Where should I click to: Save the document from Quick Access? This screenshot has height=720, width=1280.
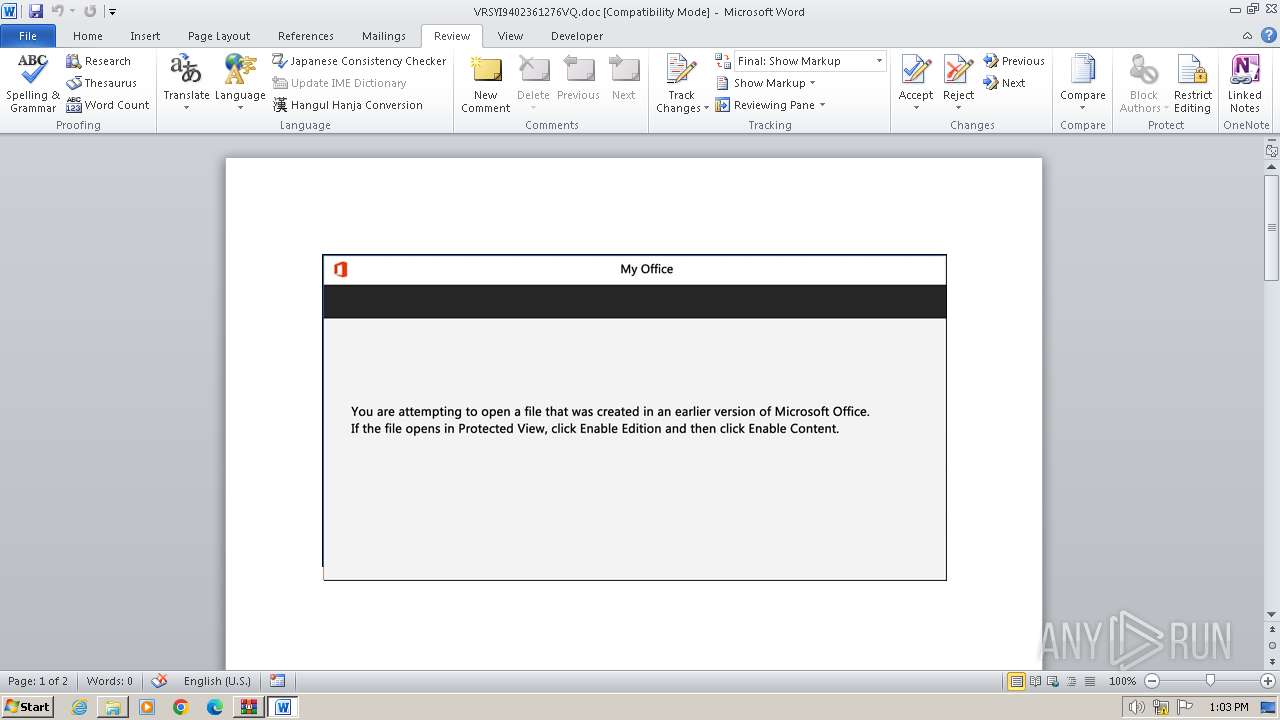click(x=36, y=11)
